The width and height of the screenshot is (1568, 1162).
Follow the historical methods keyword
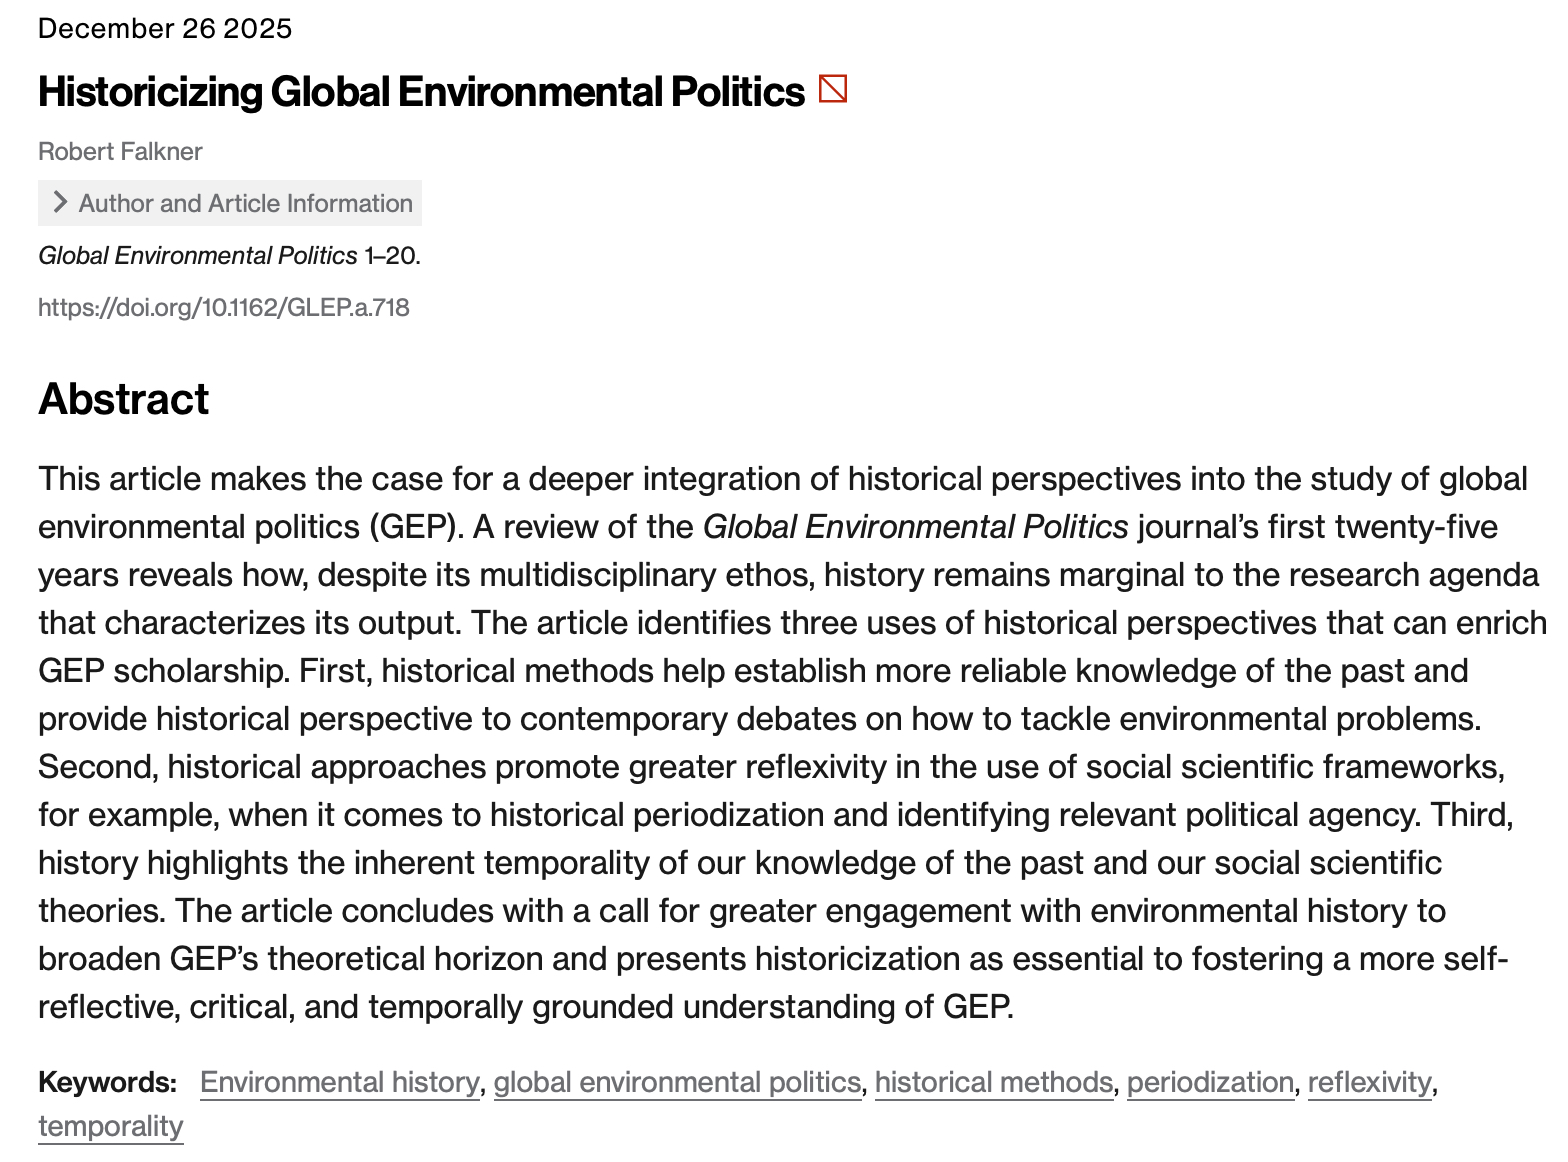click(x=993, y=1082)
